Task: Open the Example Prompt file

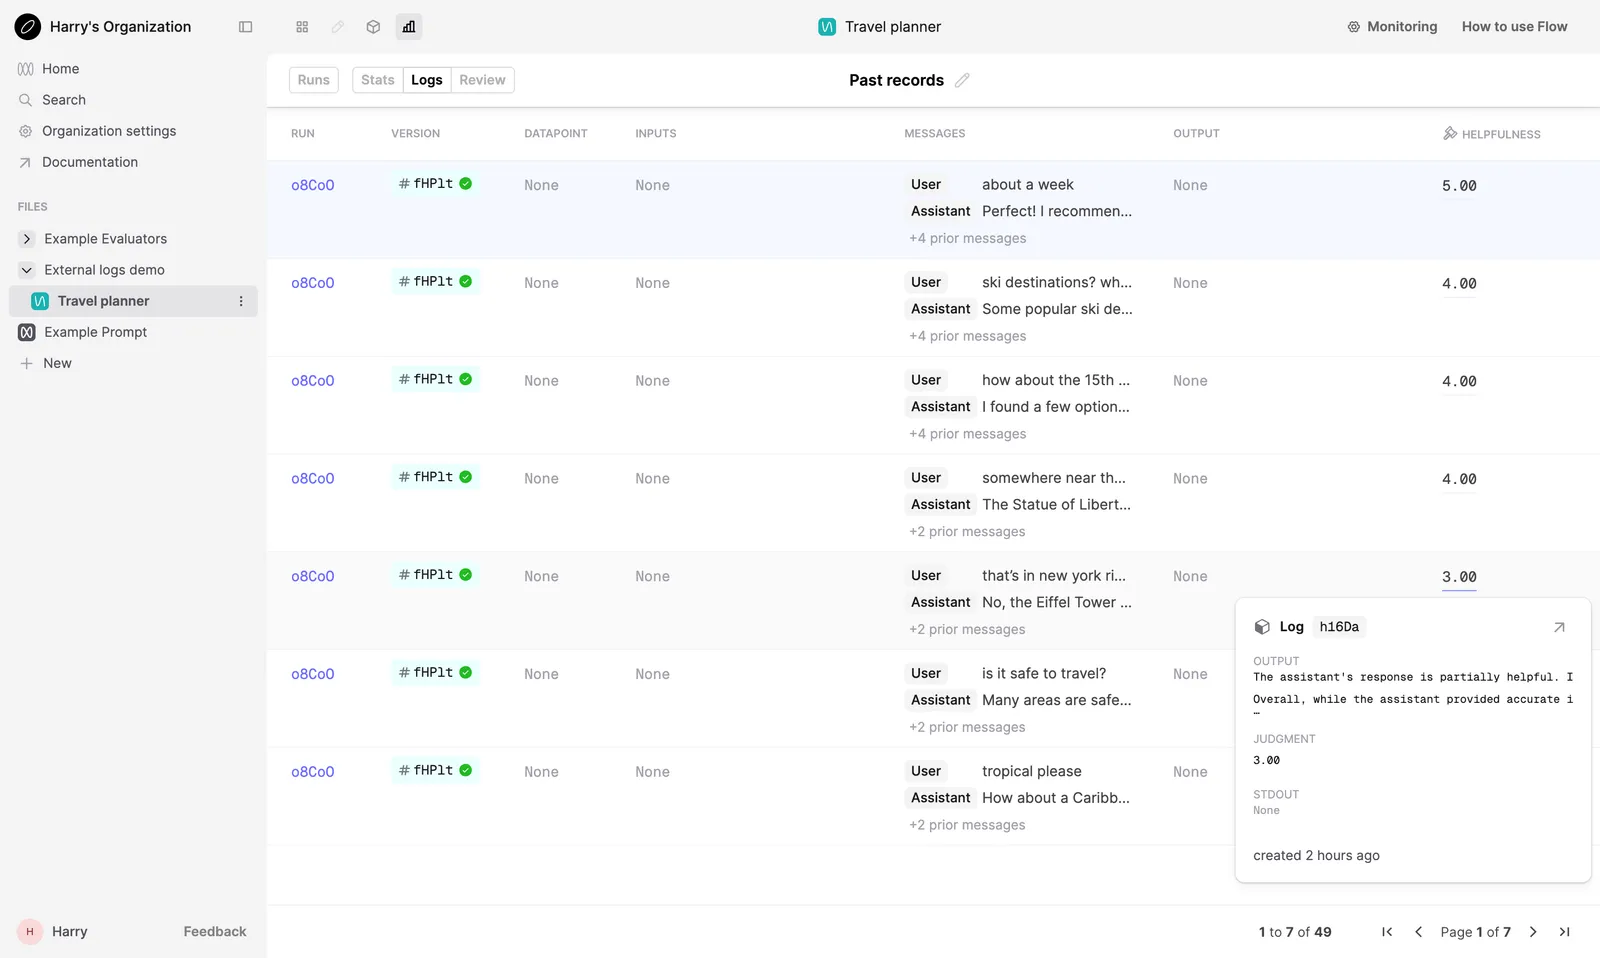Action: coord(95,332)
